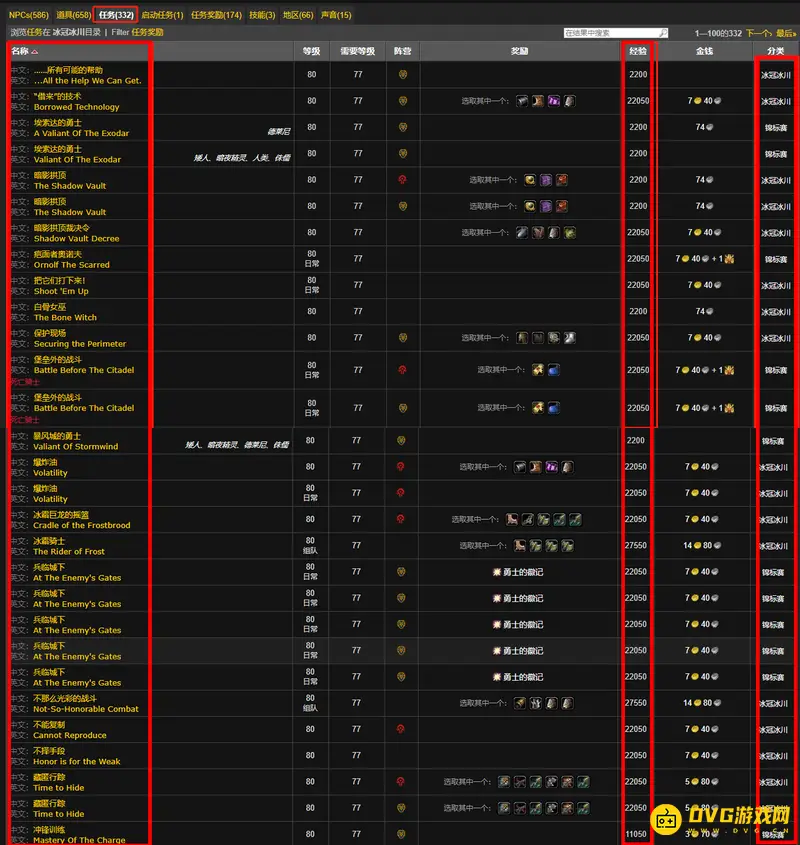Click the last reward icon in Borrowed Technology row
The height and width of the screenshot is (845, 800).
point(570,101)
